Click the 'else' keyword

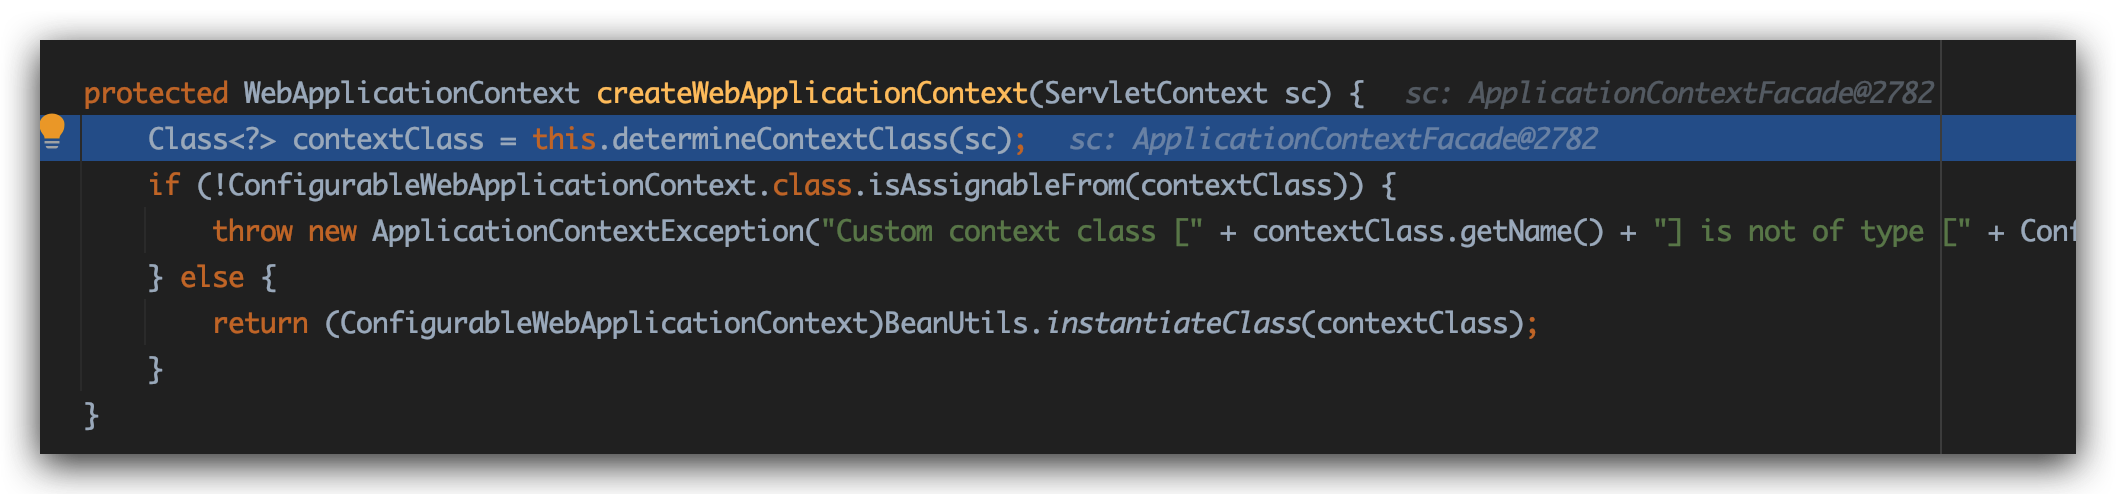pos(212,277)
